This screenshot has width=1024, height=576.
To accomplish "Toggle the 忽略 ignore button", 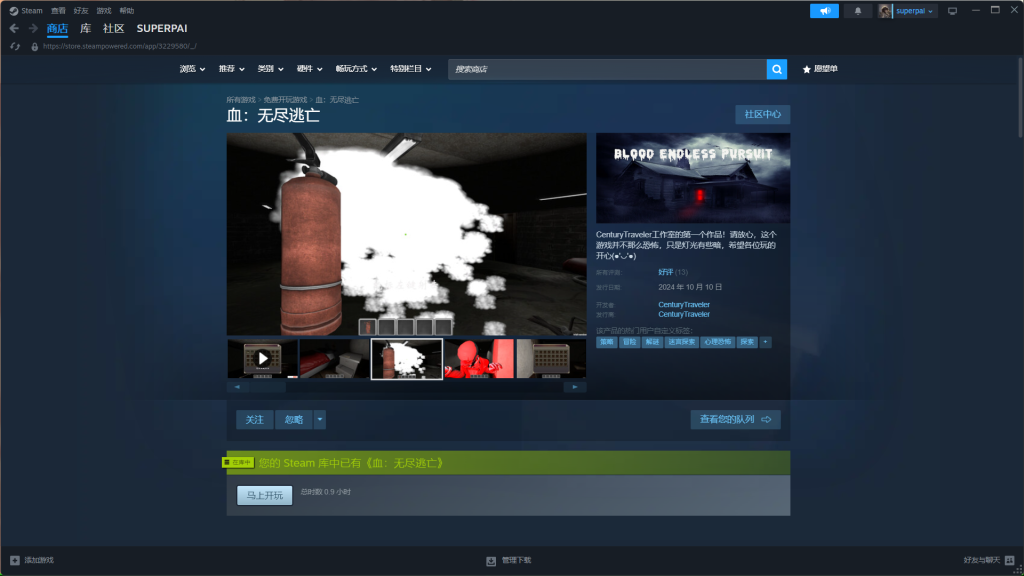I will pos(293,420).
